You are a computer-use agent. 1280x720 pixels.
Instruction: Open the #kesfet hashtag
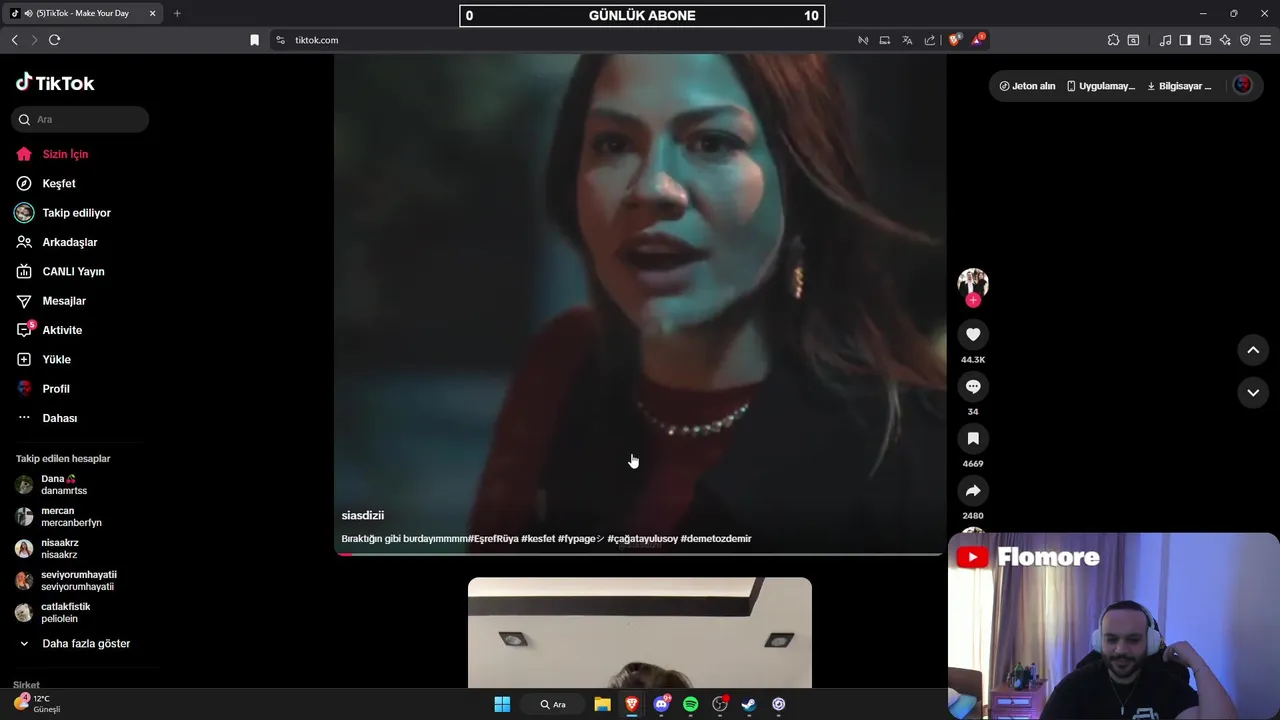538,538
